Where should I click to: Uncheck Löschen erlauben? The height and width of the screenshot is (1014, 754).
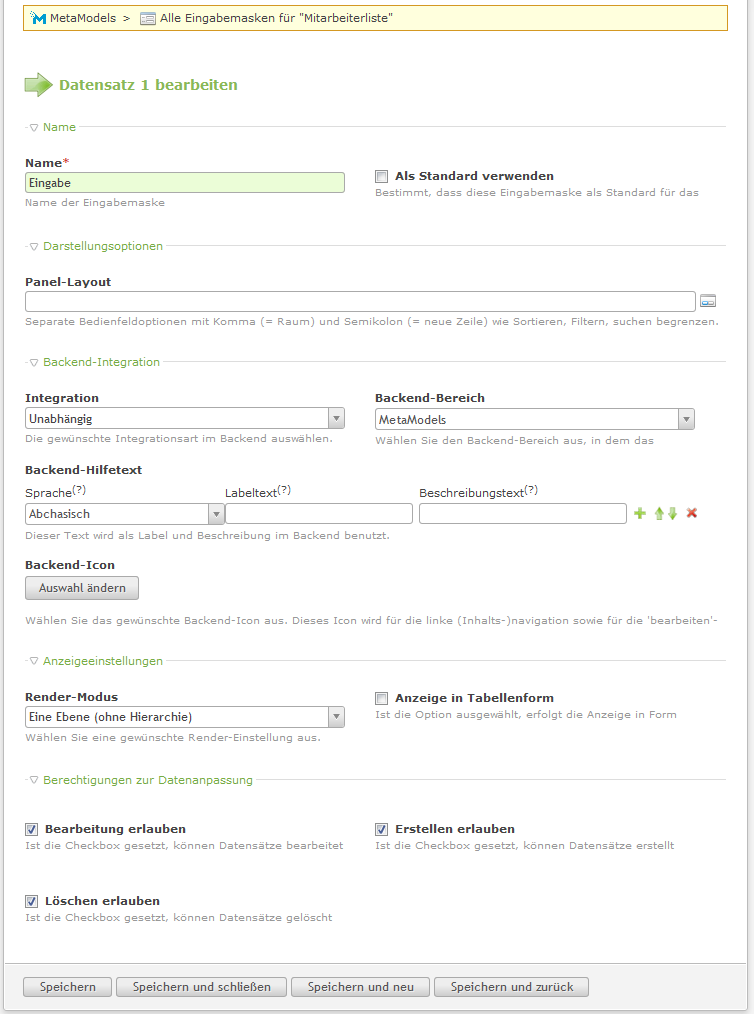point(32,901)
